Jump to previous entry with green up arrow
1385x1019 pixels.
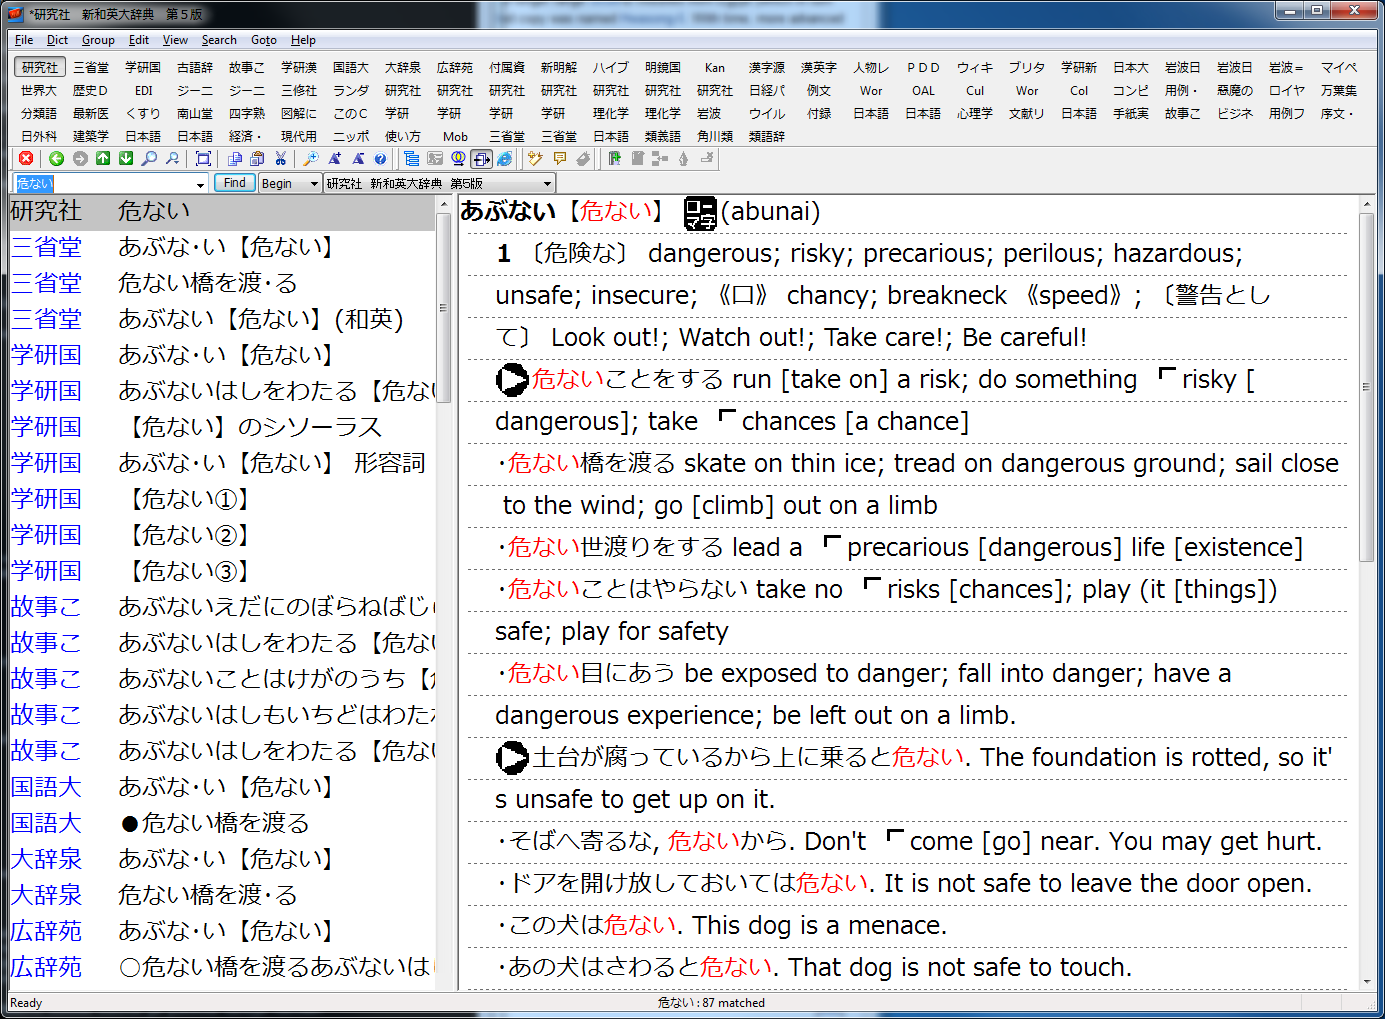[x=103, y=159]
